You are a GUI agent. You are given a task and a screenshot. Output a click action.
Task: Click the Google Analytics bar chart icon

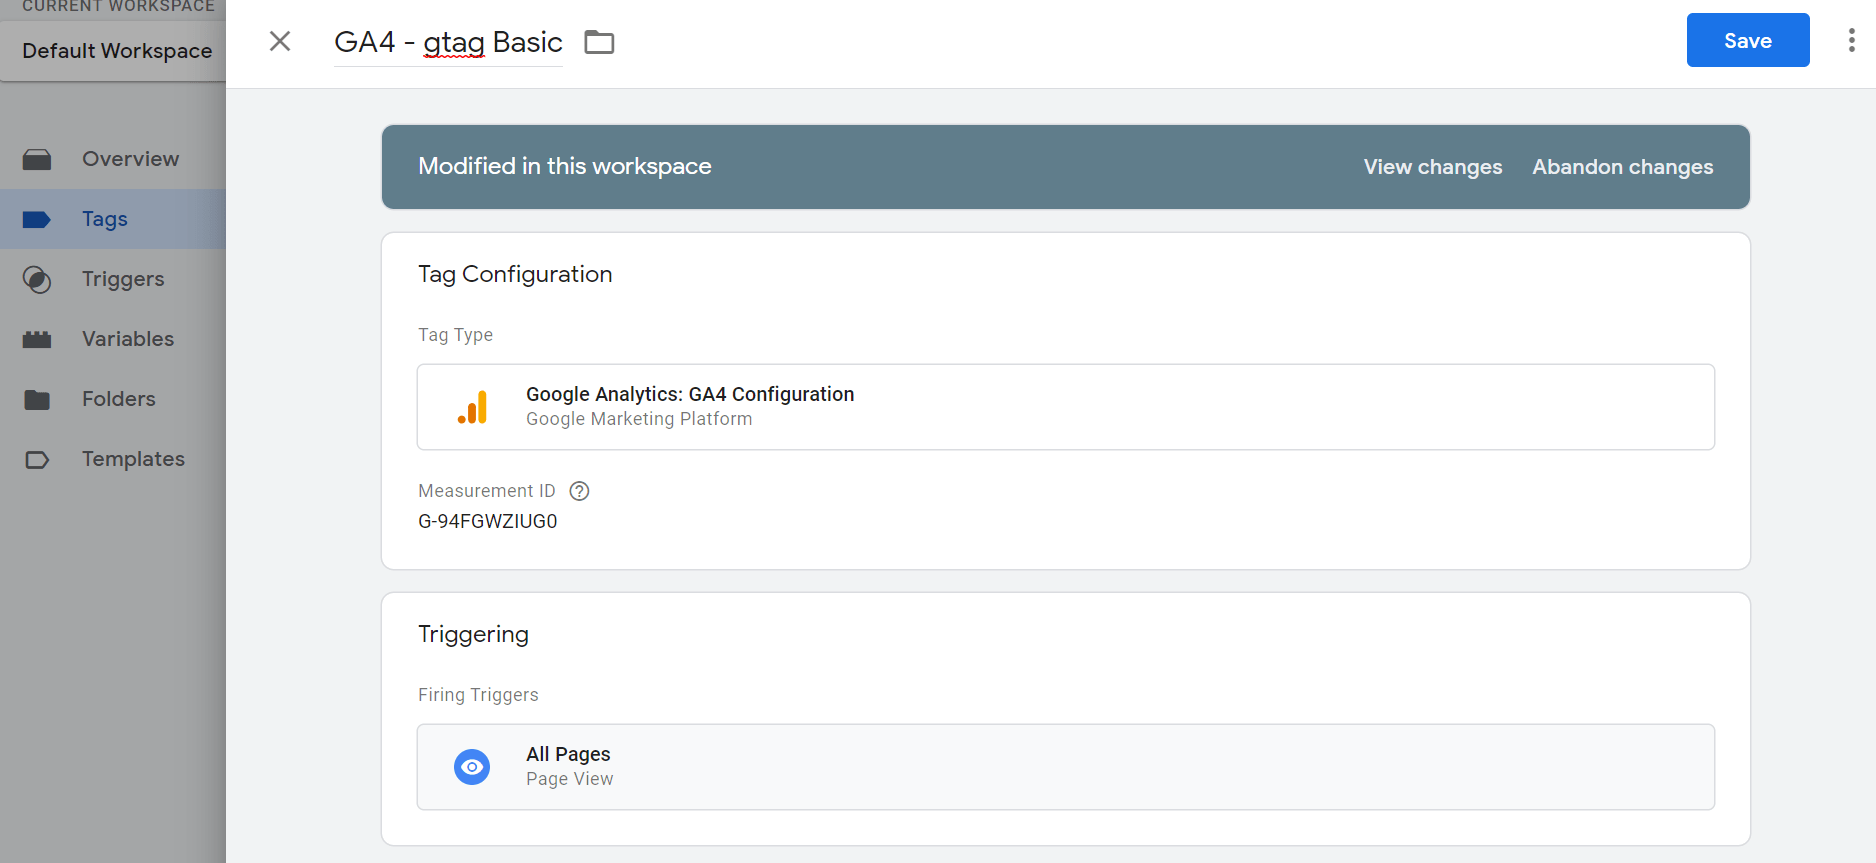pos(472,407)
